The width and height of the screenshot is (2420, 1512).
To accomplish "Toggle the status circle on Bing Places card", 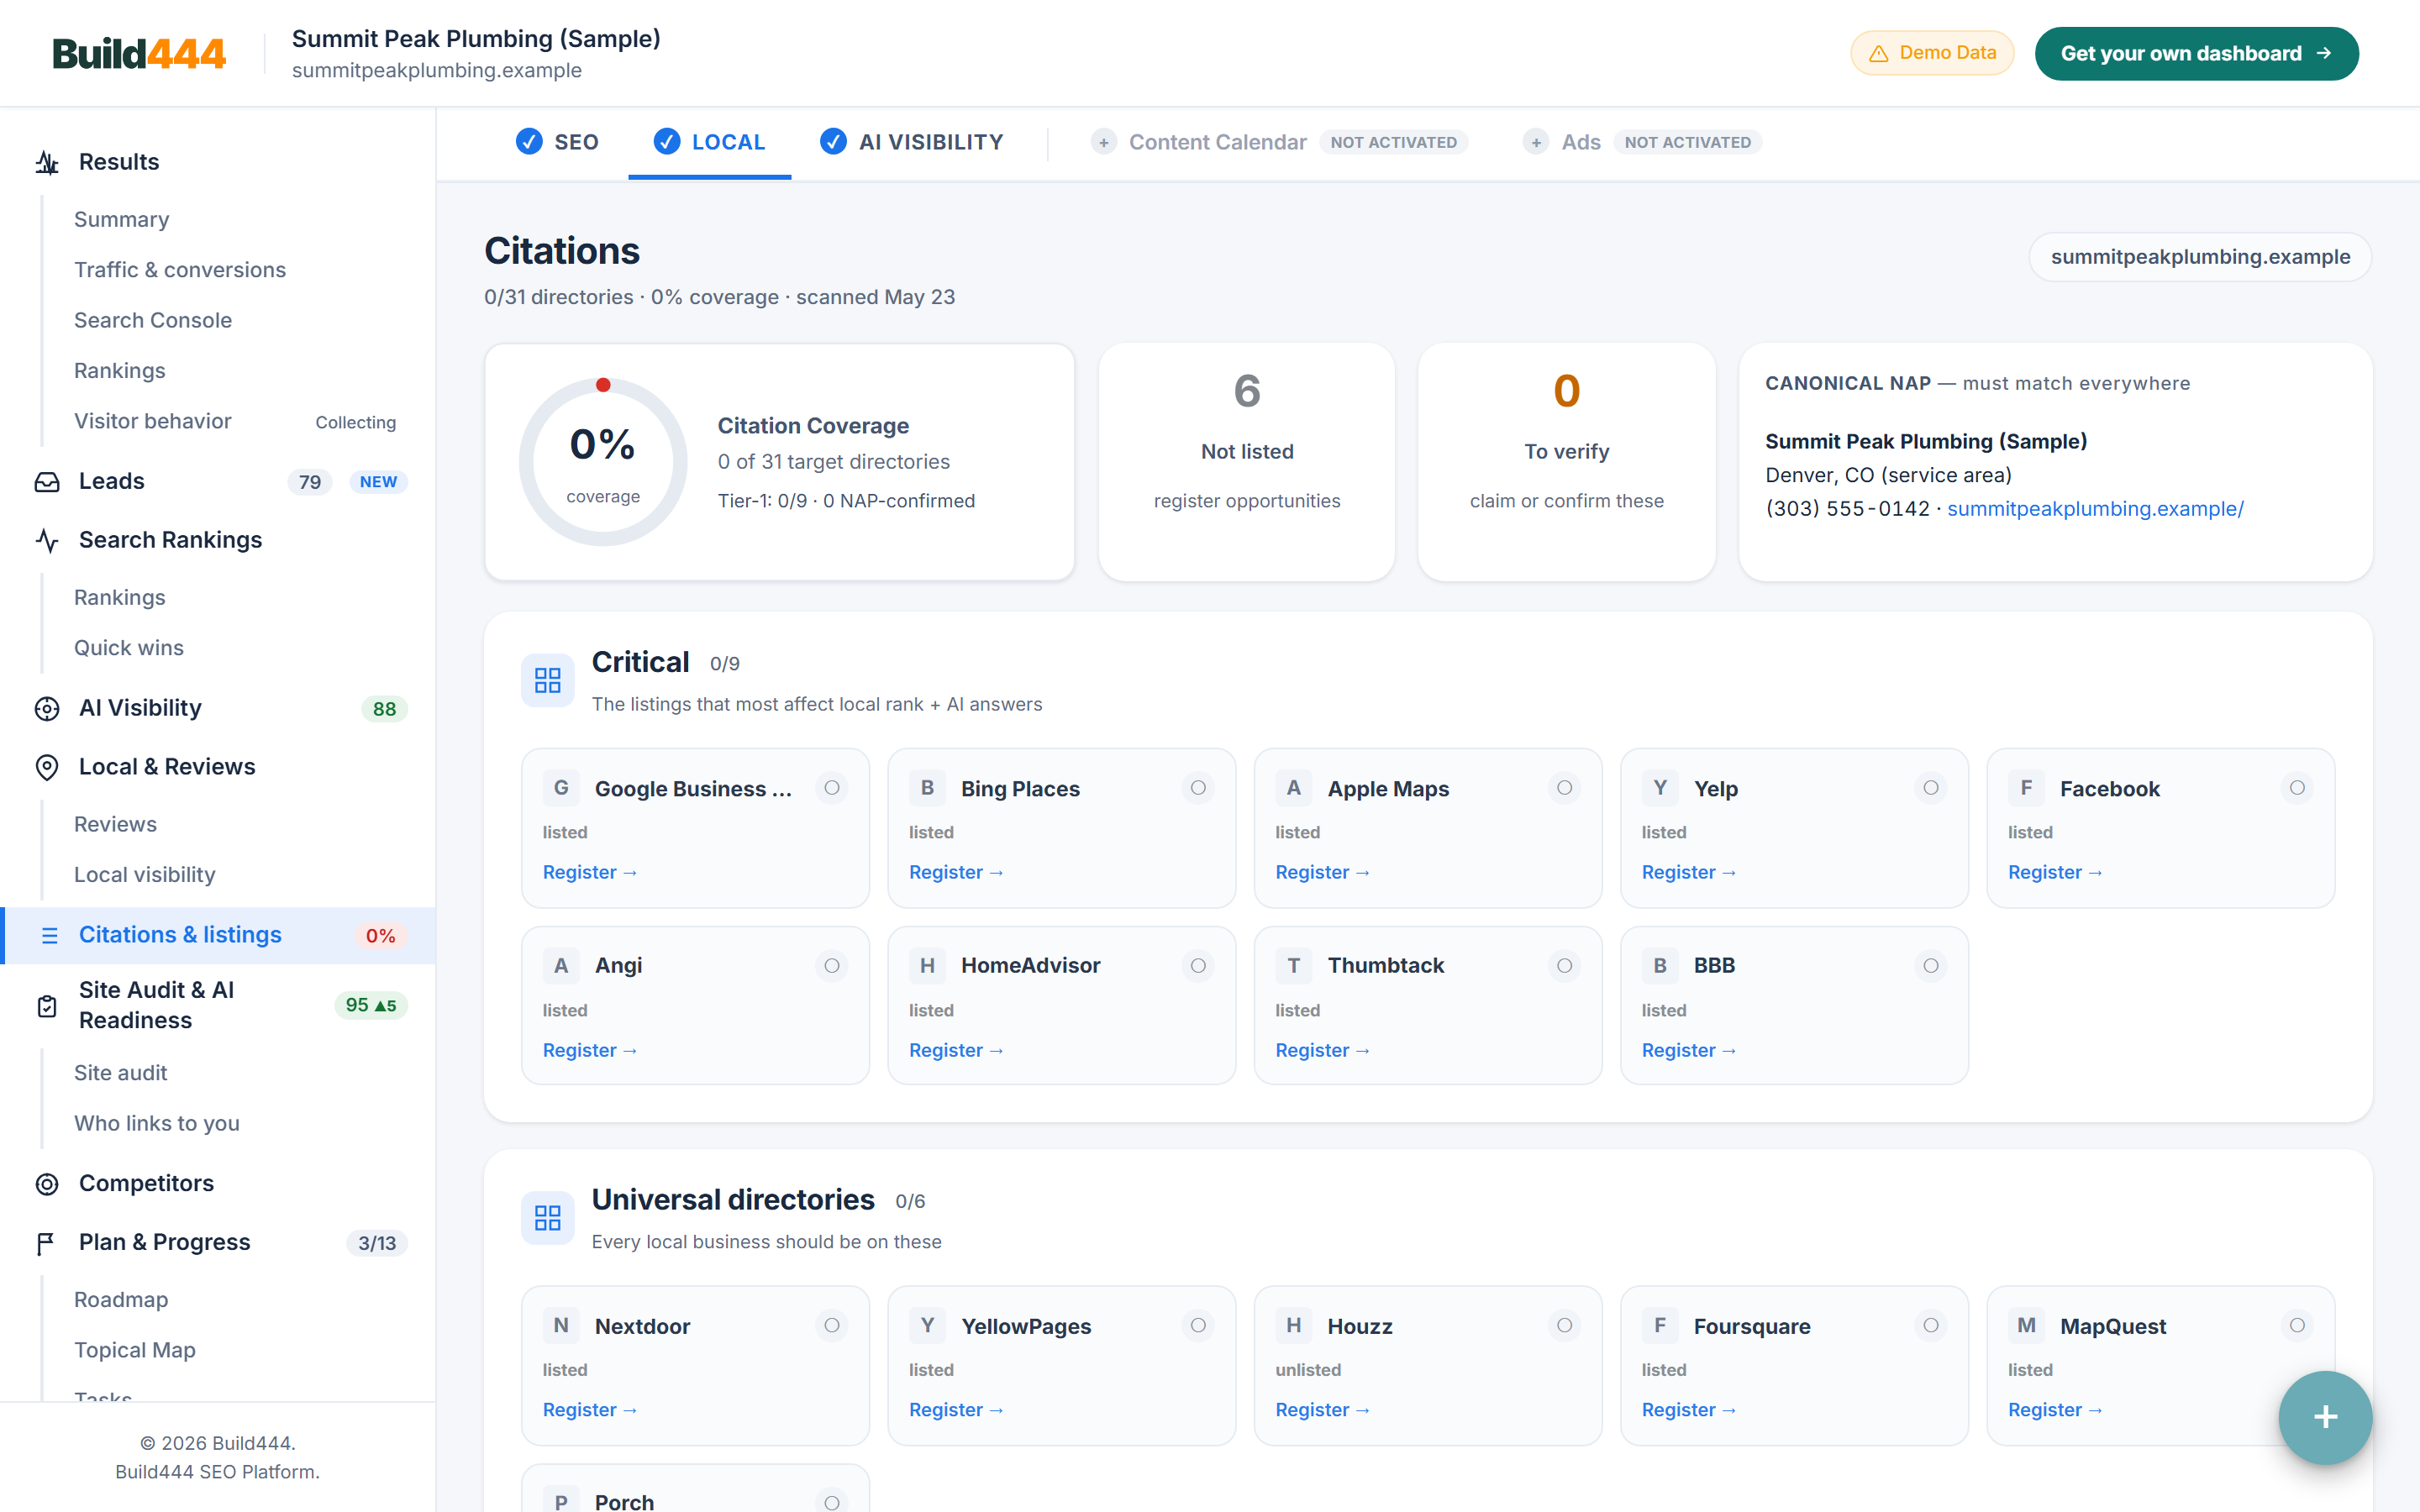I will coord(1197,788).
